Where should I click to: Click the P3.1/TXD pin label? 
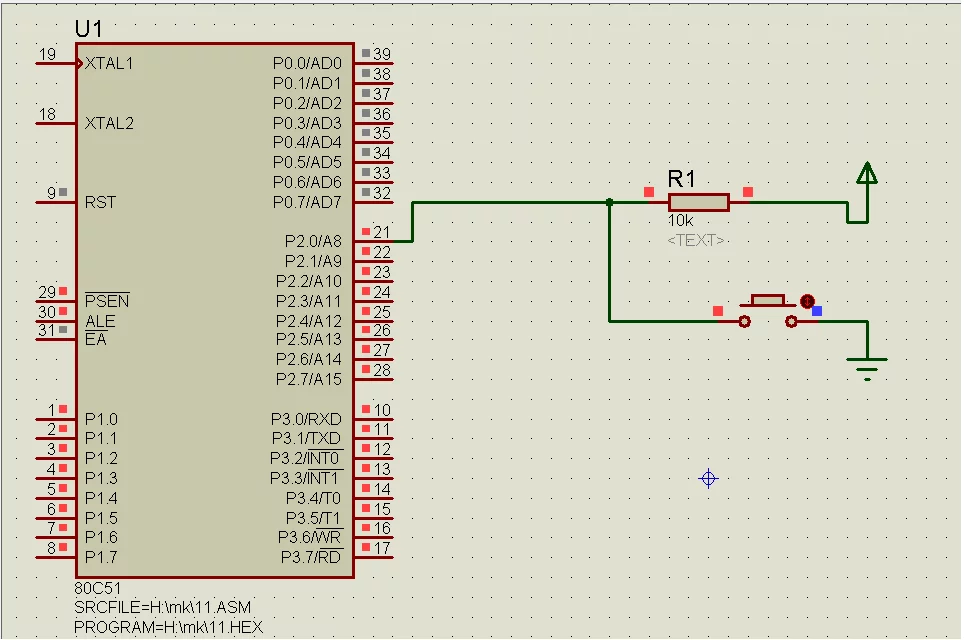(x=306, y=438)
